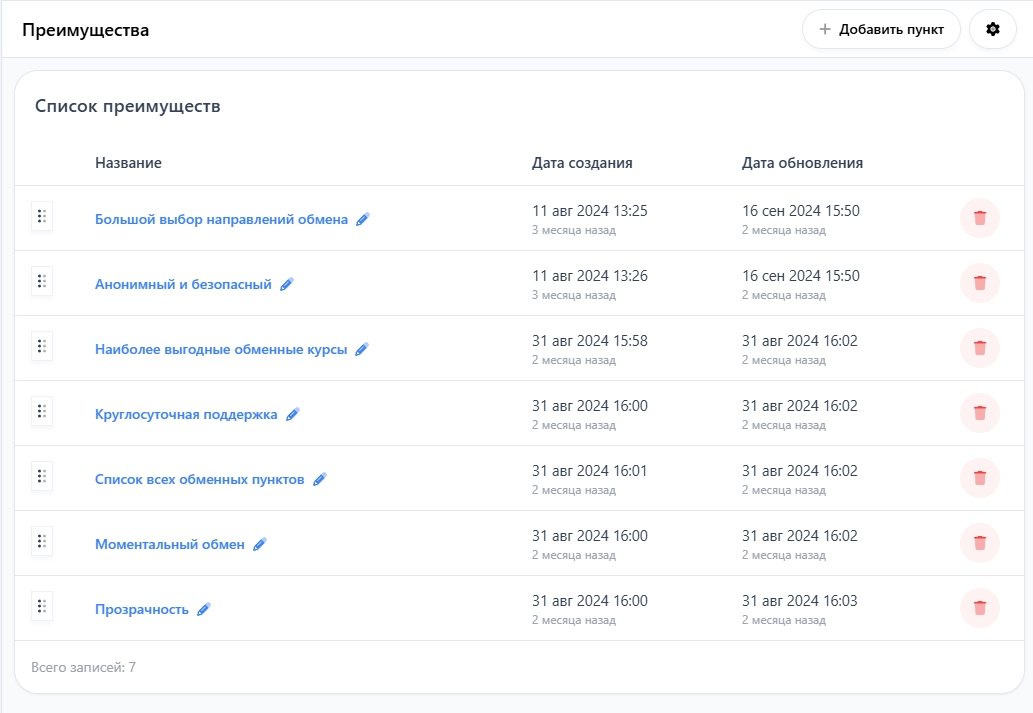This screenshot has width=1033, height=713.
Task: Click the 'Дата создания' column header
Action: (x=582, y=163)
